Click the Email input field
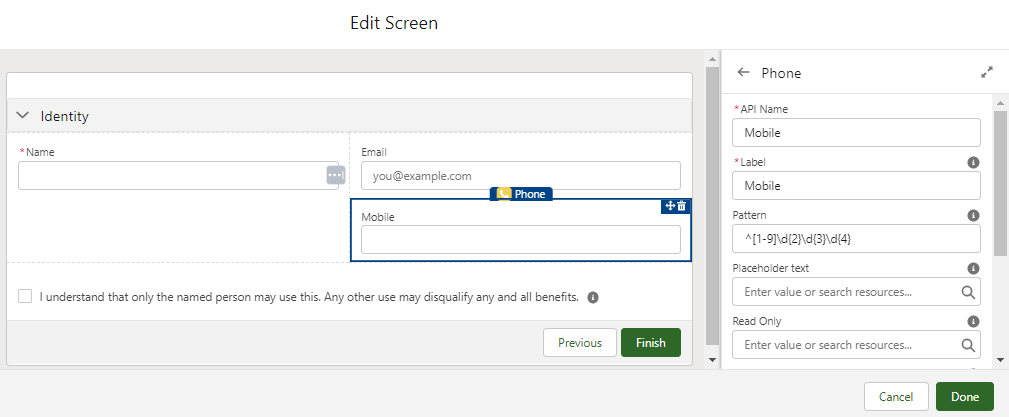The height and width of the screenshot is (417, 1009). [520, 176]
